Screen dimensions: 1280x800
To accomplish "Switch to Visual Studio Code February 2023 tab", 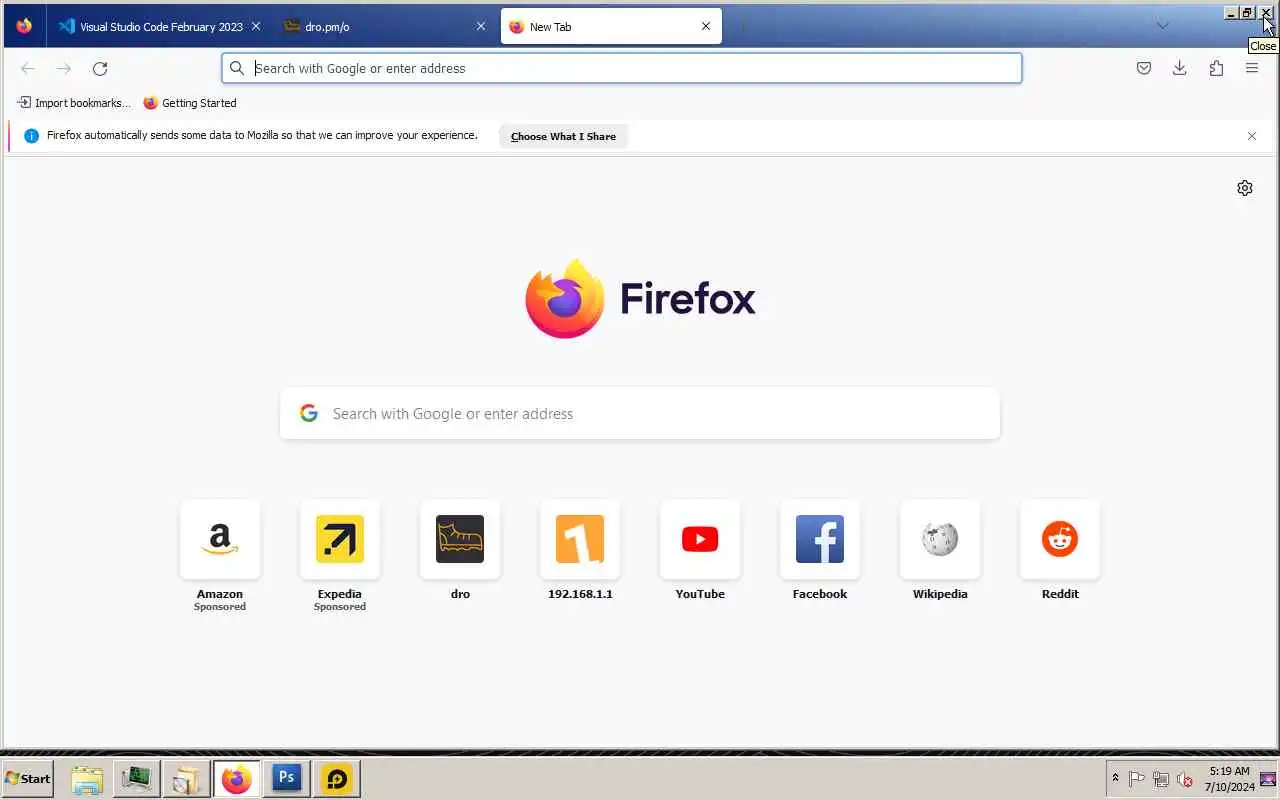I will [160, 27].
